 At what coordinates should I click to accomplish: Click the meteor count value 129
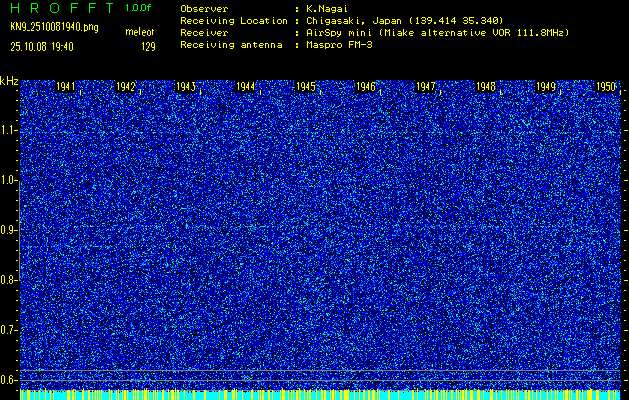[x=148, y=46]
